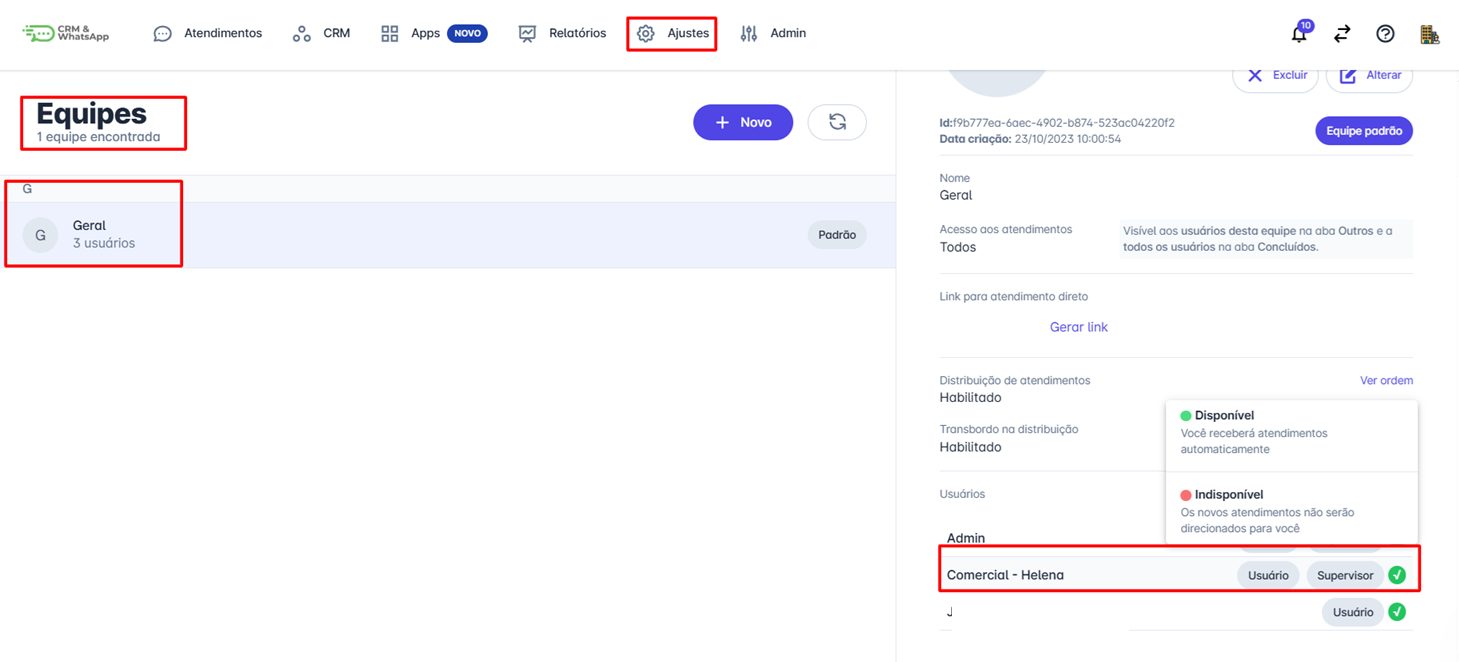
Task: Click the company building icon top right
Action: tap(1430, 33)
